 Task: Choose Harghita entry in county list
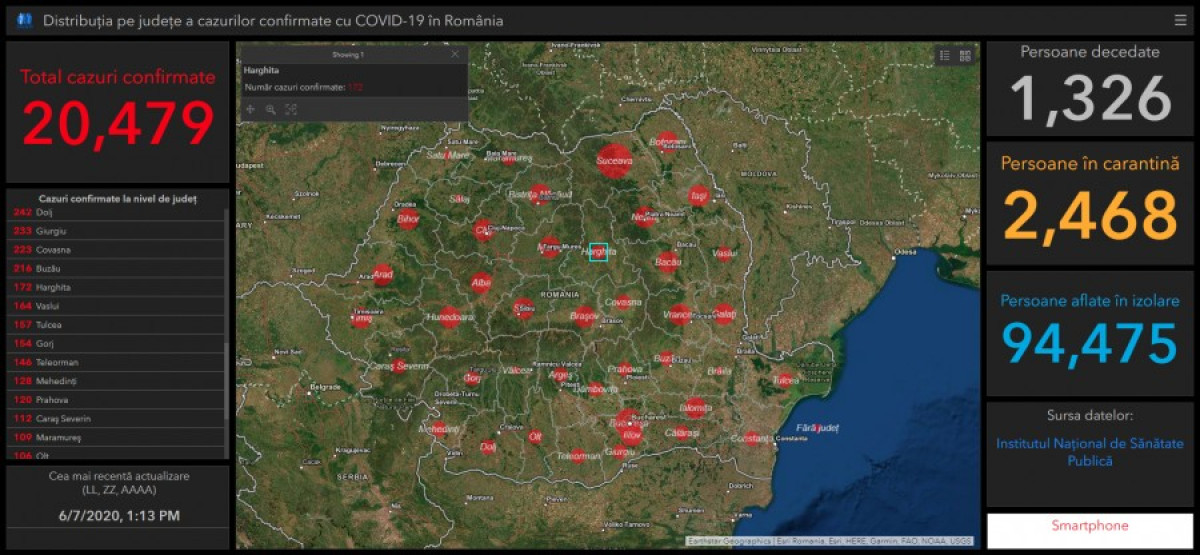(x=53, y=287)
